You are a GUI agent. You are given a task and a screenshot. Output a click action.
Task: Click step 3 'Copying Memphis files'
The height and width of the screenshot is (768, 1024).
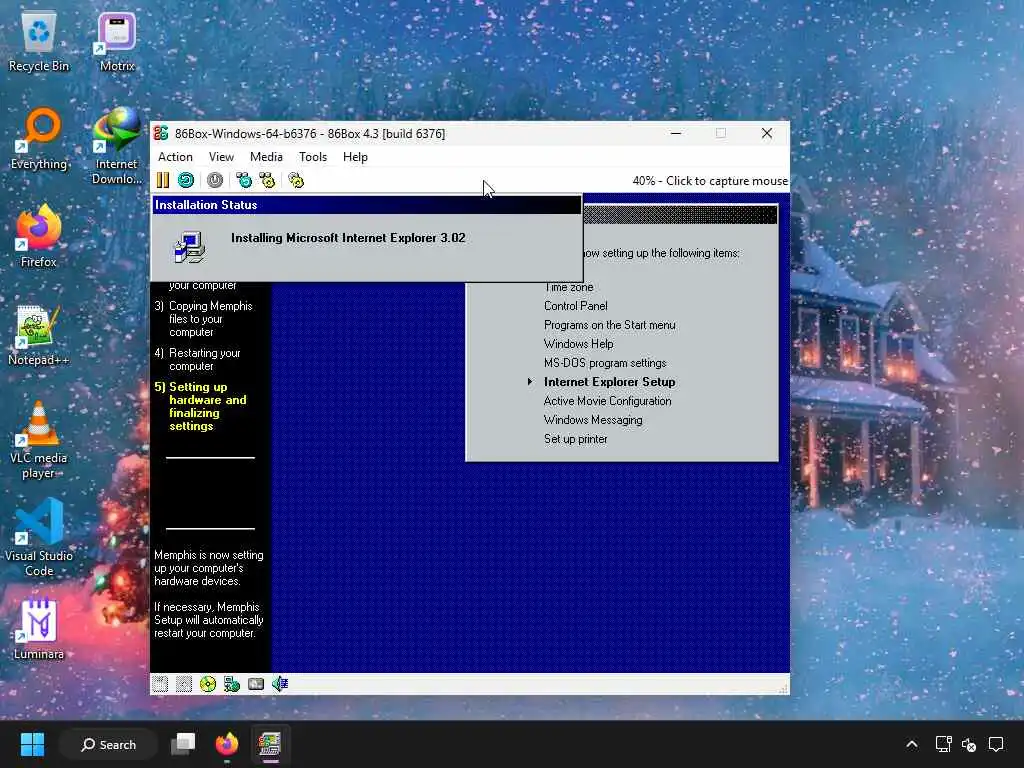(x=204, y=319)
